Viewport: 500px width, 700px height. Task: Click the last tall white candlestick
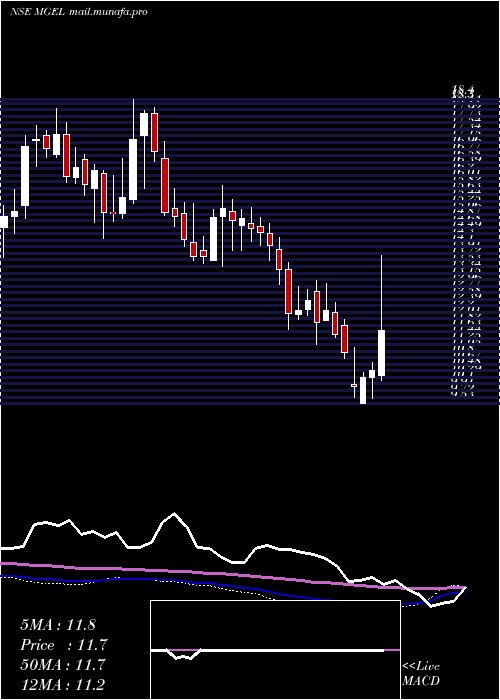point(381,353)
